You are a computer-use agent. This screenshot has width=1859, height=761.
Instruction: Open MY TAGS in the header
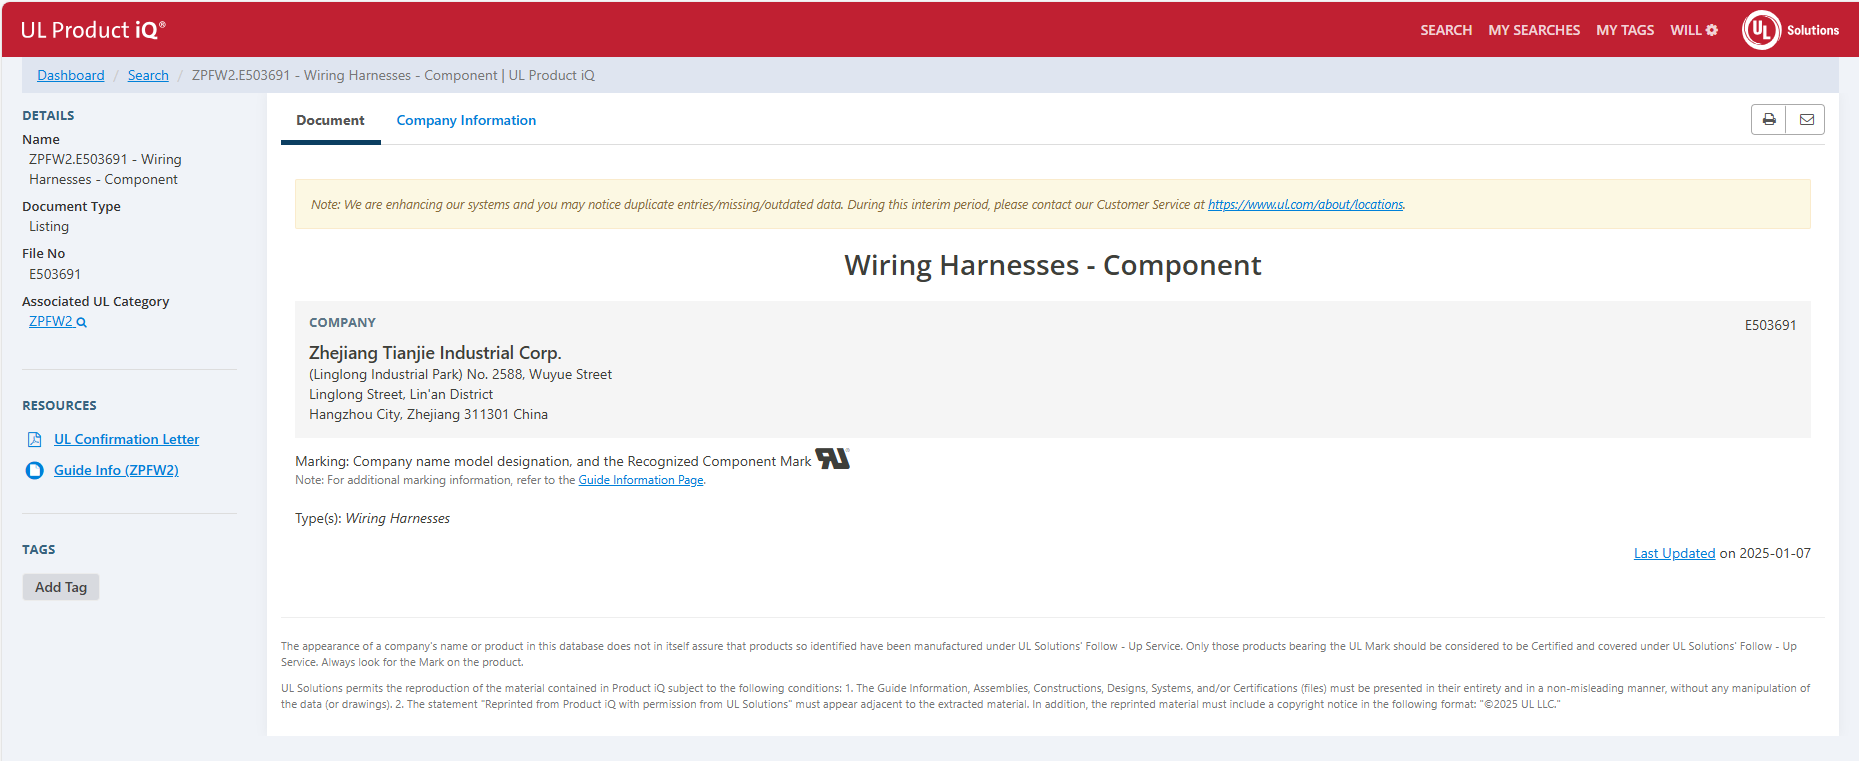tap(1625, 30)
